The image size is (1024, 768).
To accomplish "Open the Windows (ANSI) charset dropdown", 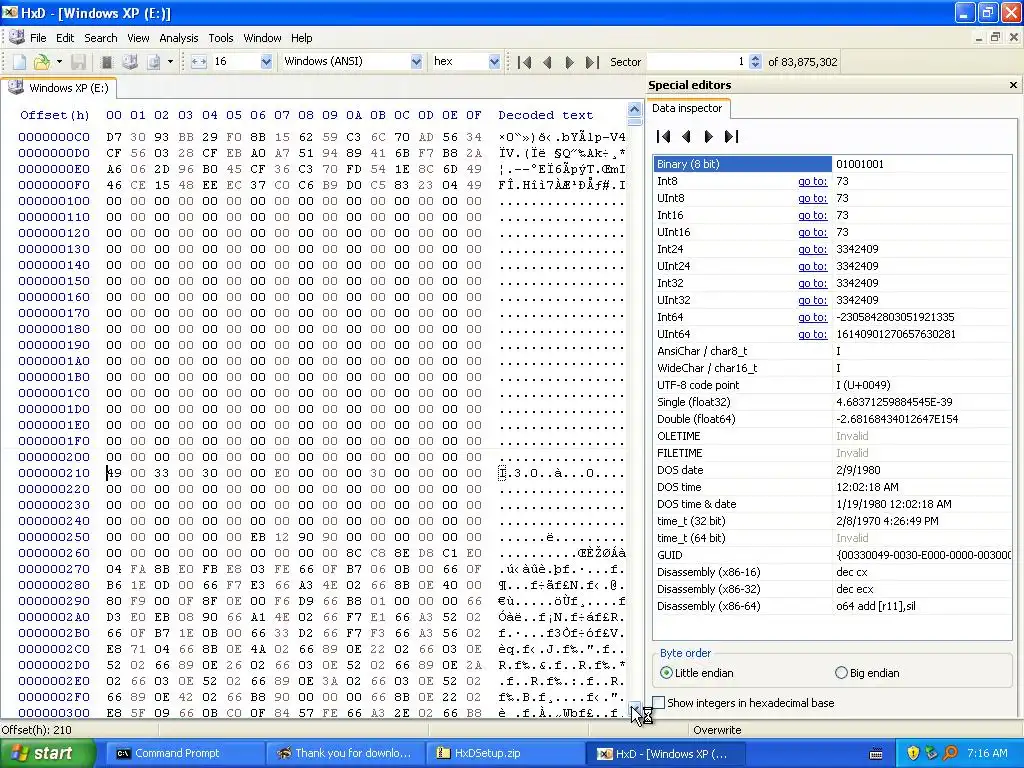I will pos(416,61).
